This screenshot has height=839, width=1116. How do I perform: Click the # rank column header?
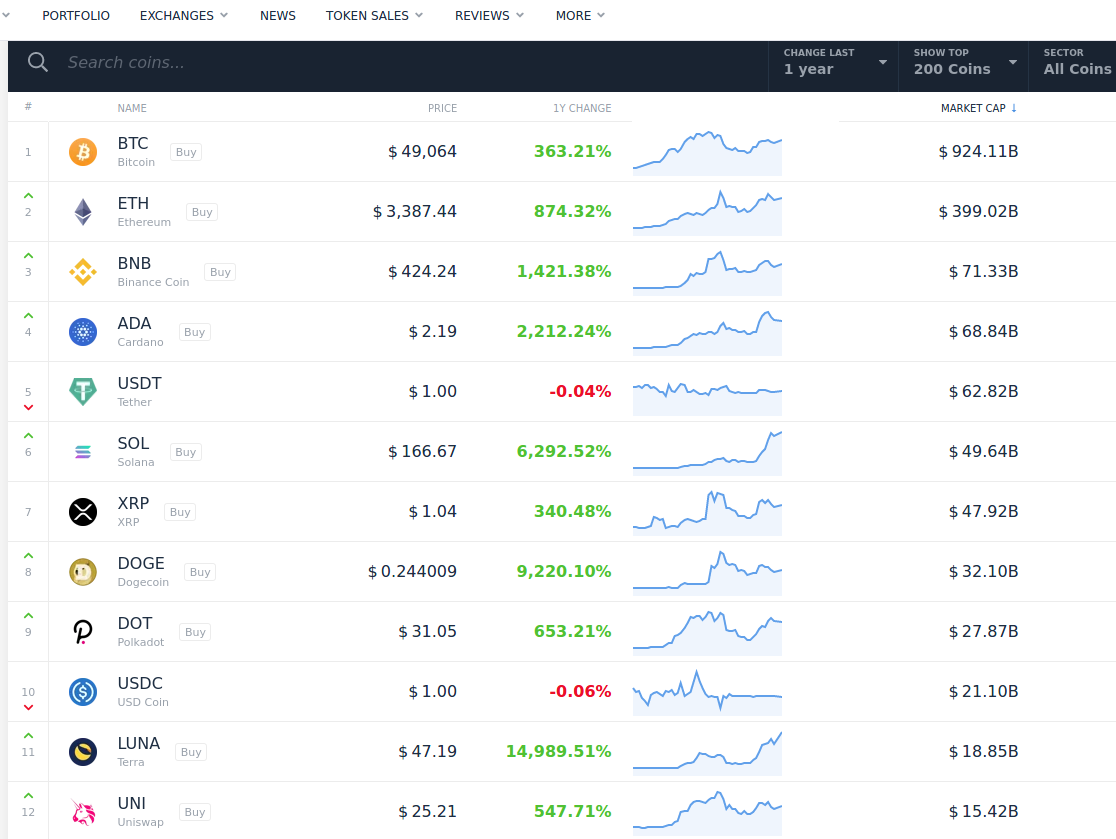coord(28,107)
